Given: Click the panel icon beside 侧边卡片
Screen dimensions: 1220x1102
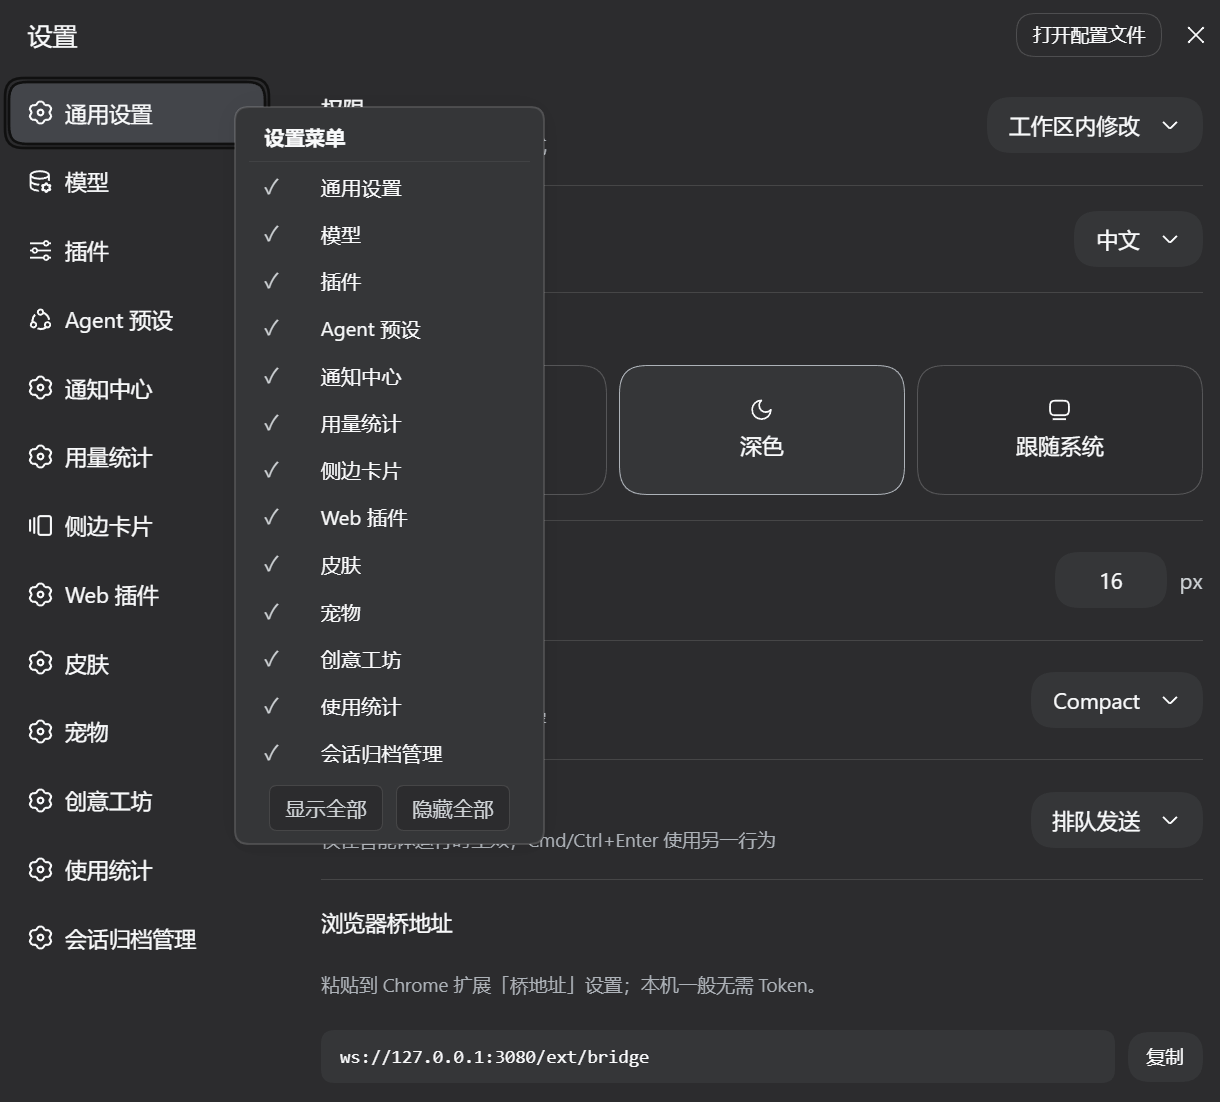Looking at the screenshot, I should tap(40, 526).
